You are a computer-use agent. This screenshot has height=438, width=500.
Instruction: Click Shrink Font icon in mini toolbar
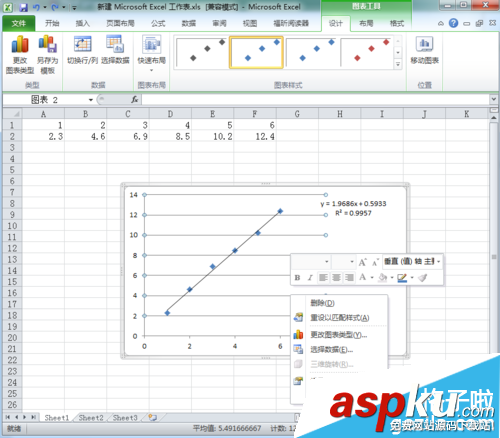coord(375,262)
